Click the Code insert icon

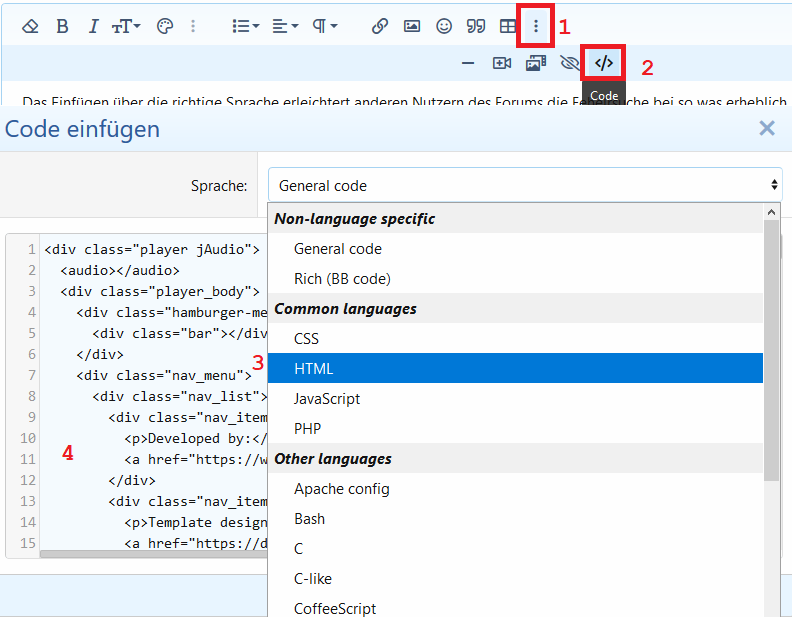pyautogui.click(x=604, y=63)
